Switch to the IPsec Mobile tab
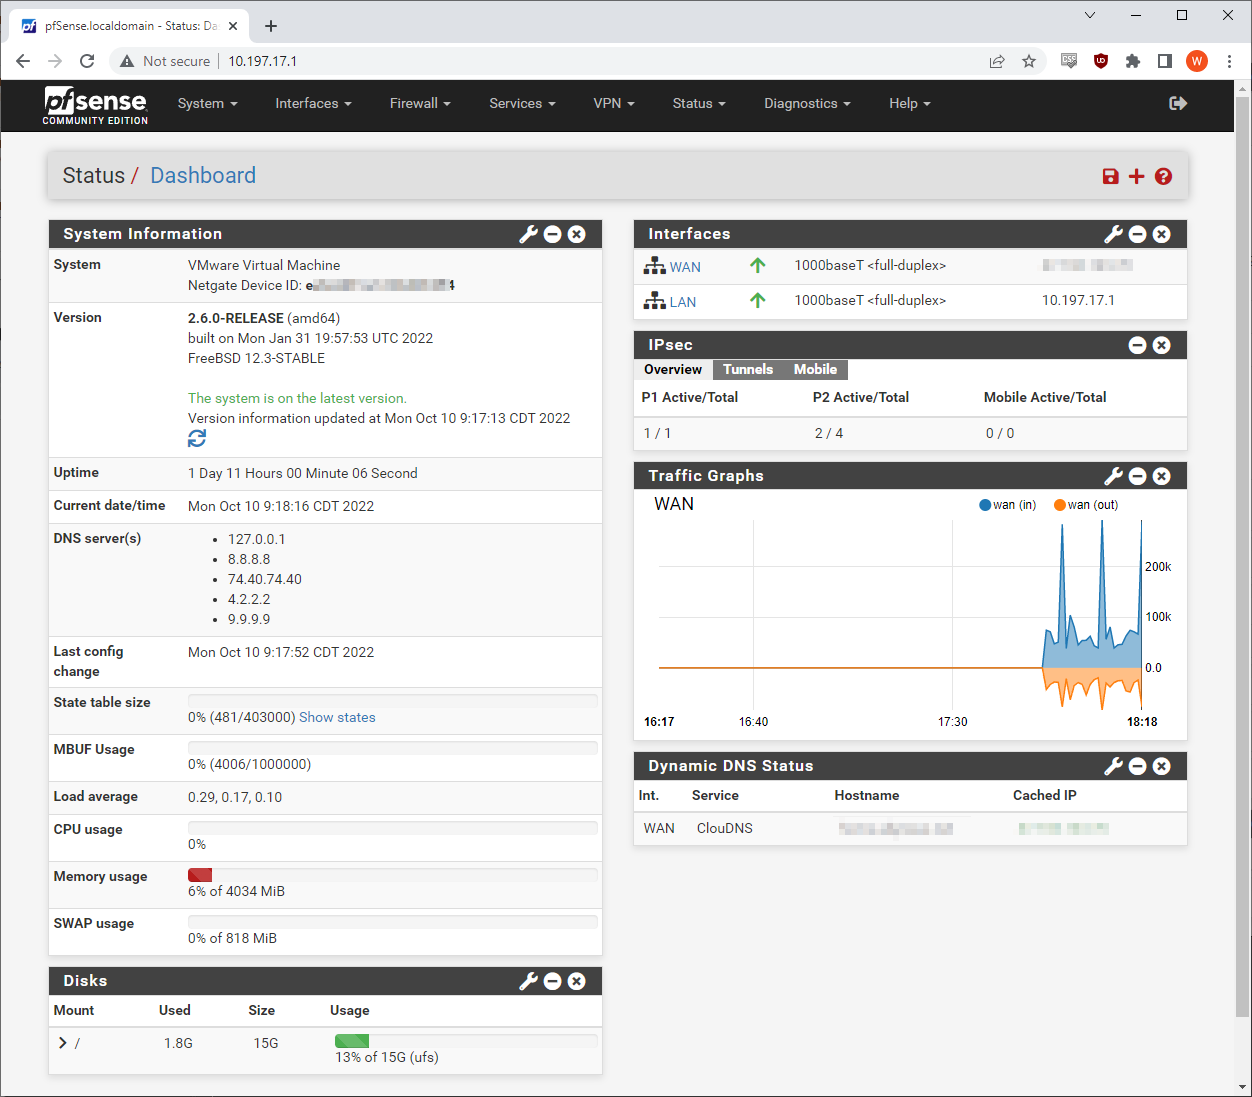Image resolution: width=1252 pixels, height=1097 pixels. pyautogui.click(x=815, y=370)
